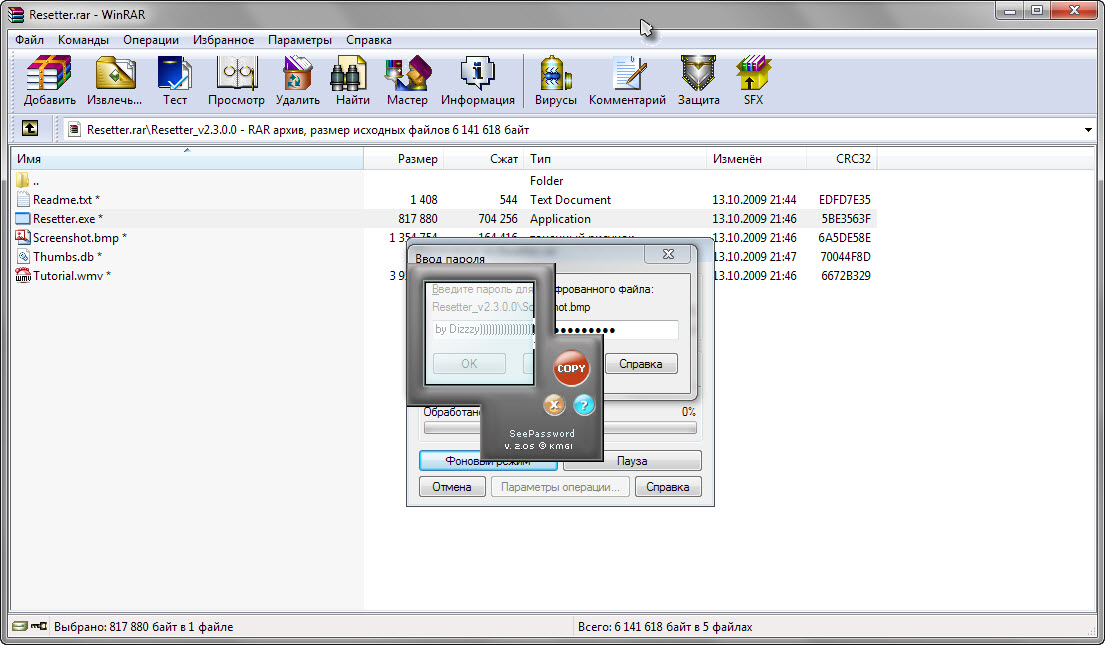1105x645 pixels.
Task: Click the drive icon in status bar
Action: (20, 626)
